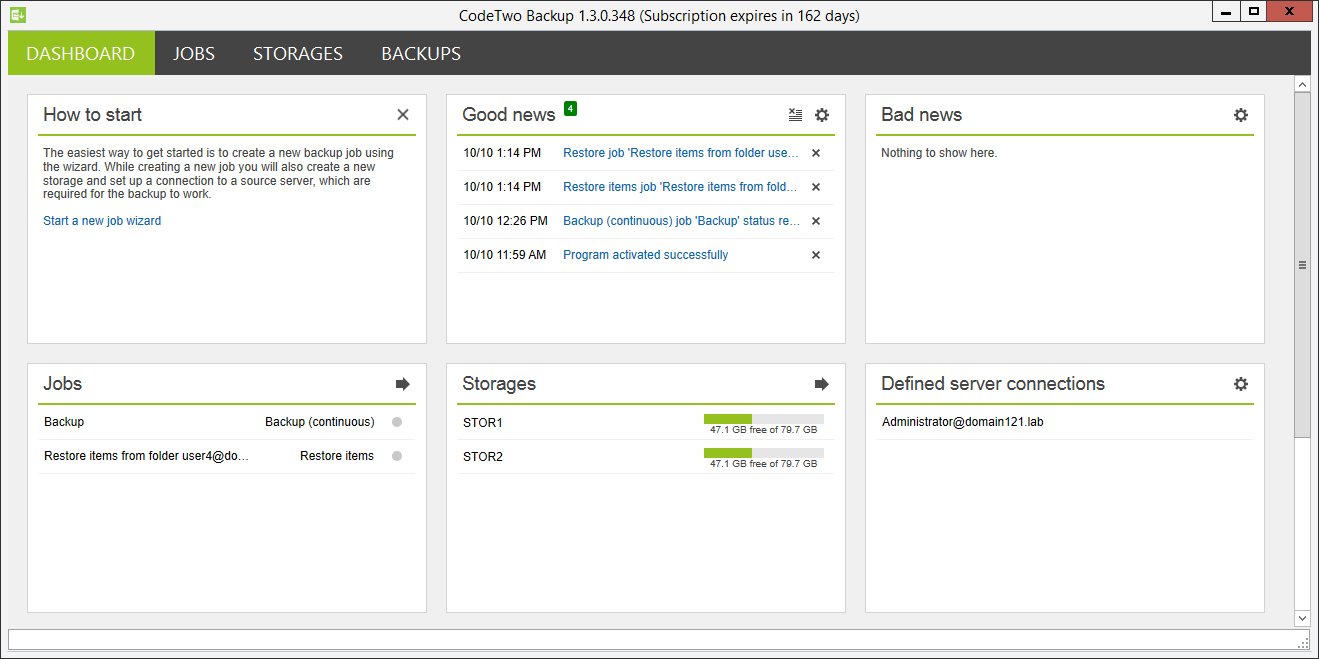Select the STOR1 storage entry
The image size is (1319, 659).
coord(646,423)
